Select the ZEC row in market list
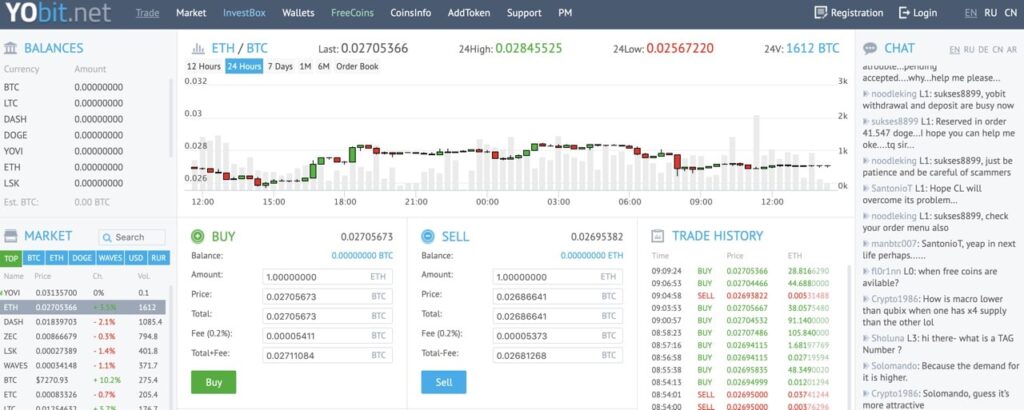The height and width of the screenshot is (410, 1024). (84, 336)
